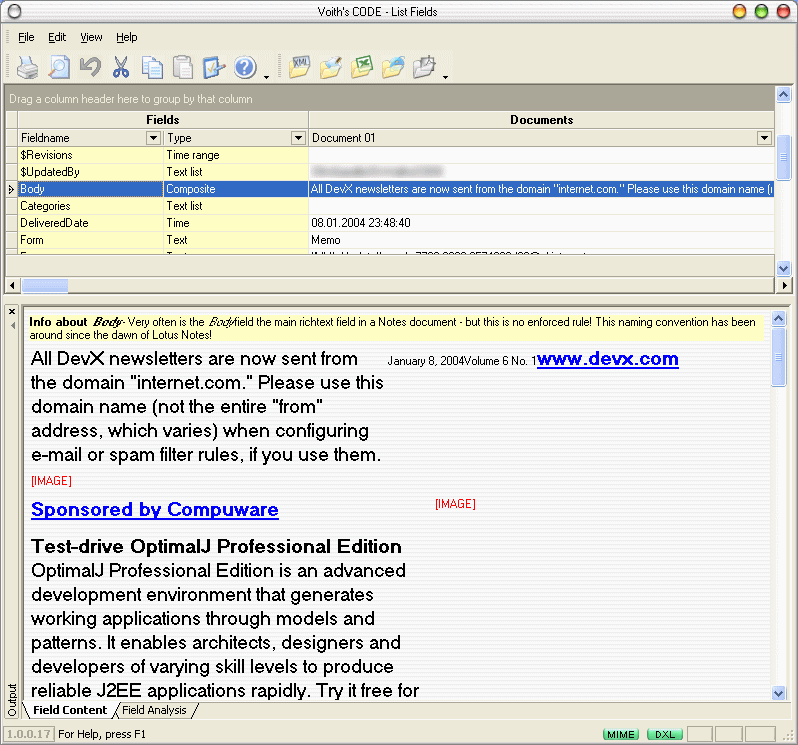
Task: Click the green maximize window button
Action: (x=761, y=11)
